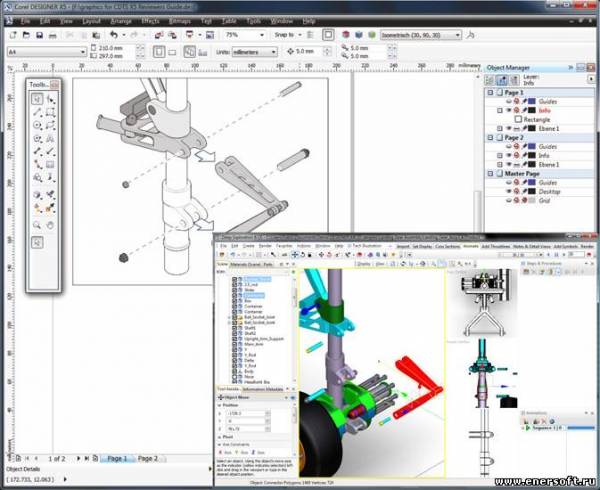Viewport: 600px width, 490px height.
Task: Open the File menu in Corel DESIGNER
Action: [x=25, y=21]
